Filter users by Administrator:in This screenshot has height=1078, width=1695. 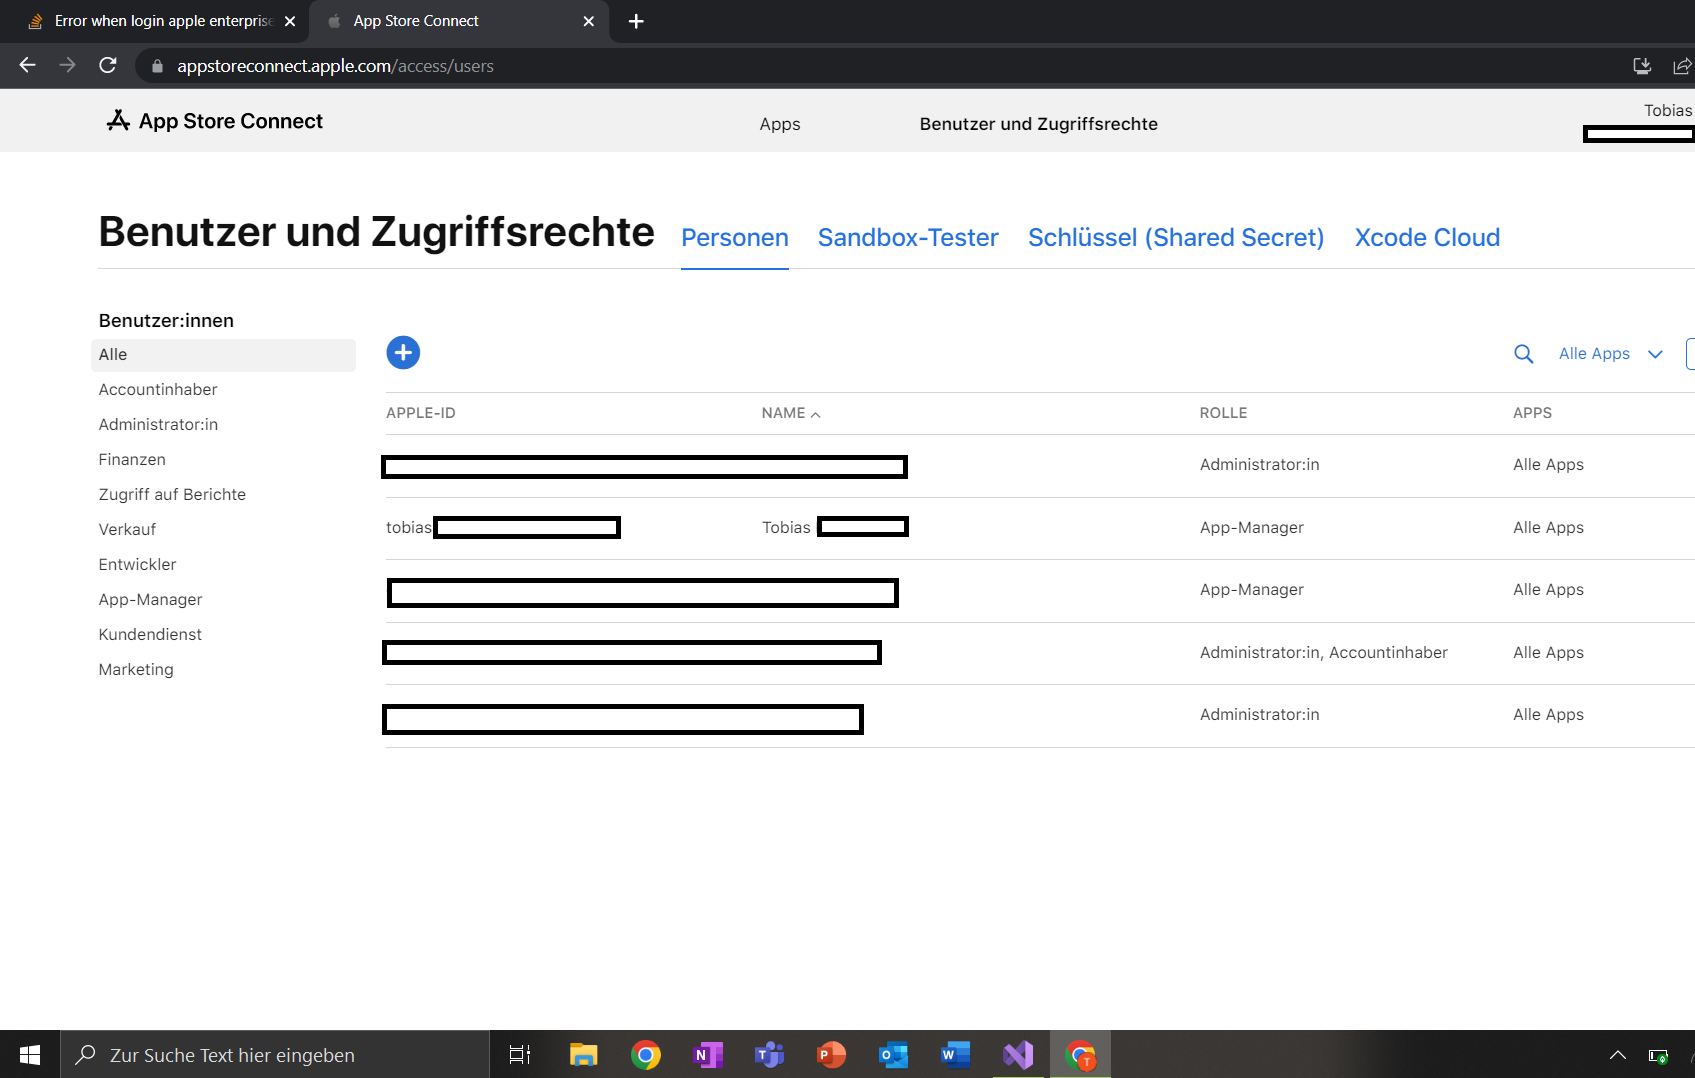(158, 425)
